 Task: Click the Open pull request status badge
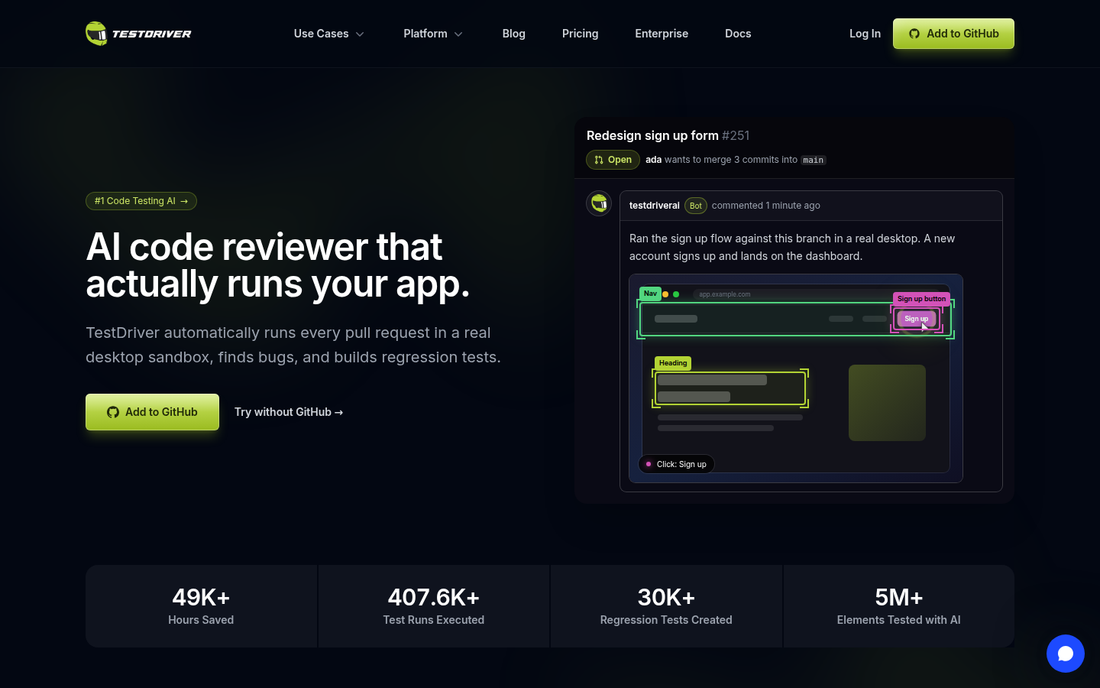tap(612, 160)
